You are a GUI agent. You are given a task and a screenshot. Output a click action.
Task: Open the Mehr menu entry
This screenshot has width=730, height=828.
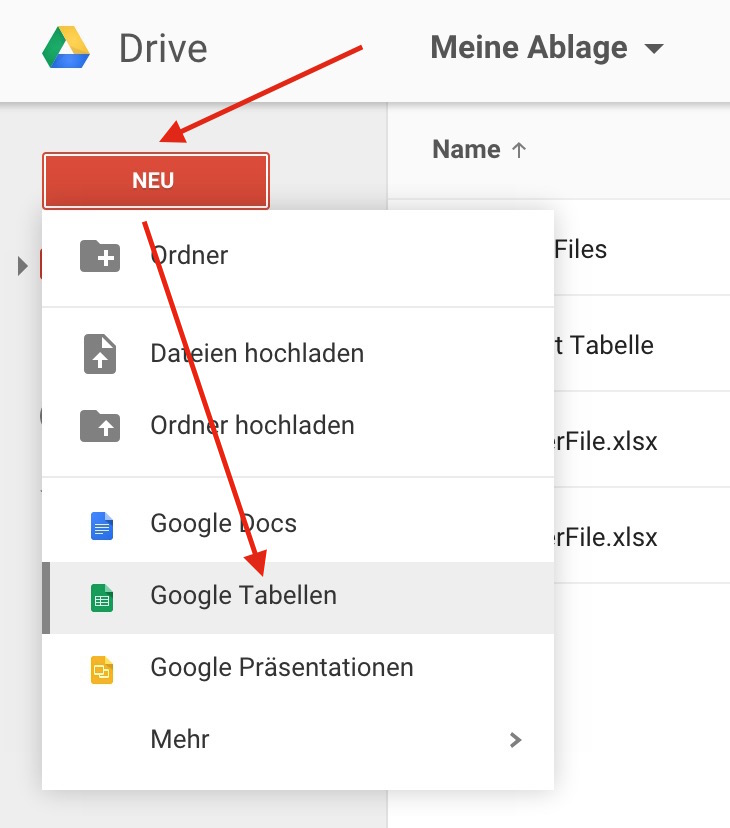click(x=298, y=739)
